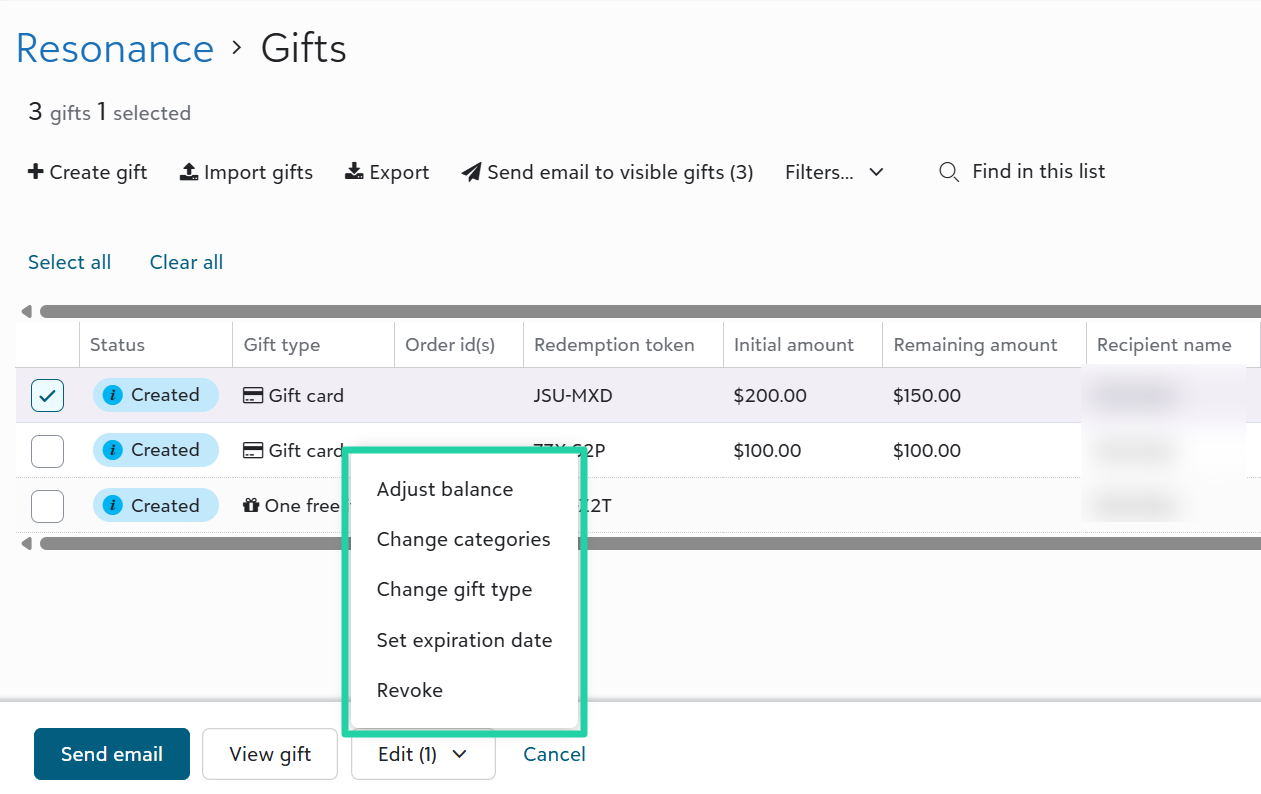Image resolution: width=1261 pixels, height=794 pixels.
Task: Click the info icon in first Created badge
Action: click(113, 395)
